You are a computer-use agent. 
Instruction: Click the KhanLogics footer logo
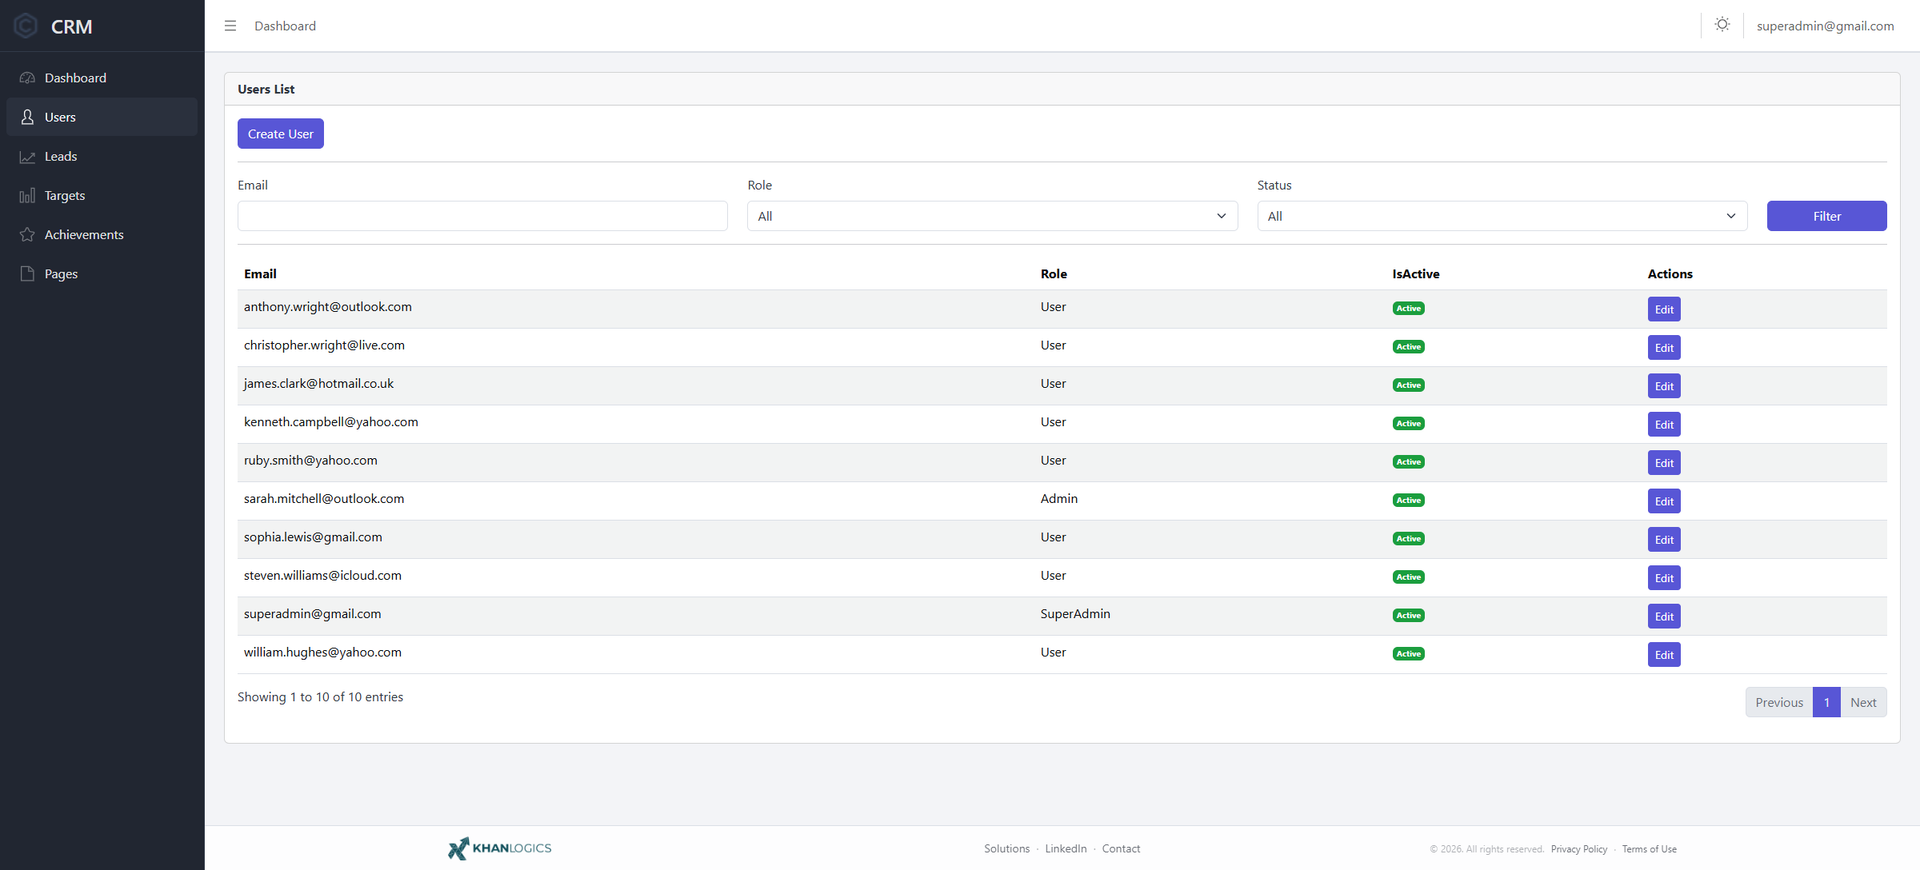500,848
